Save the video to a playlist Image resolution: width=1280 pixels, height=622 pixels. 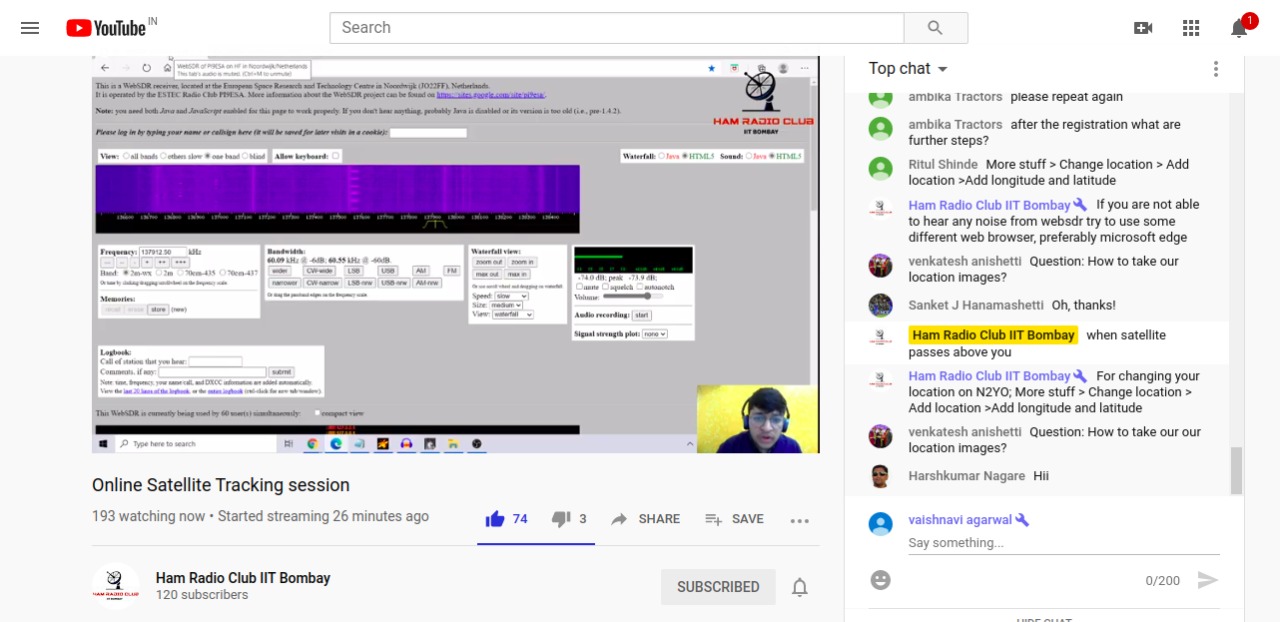734,519
